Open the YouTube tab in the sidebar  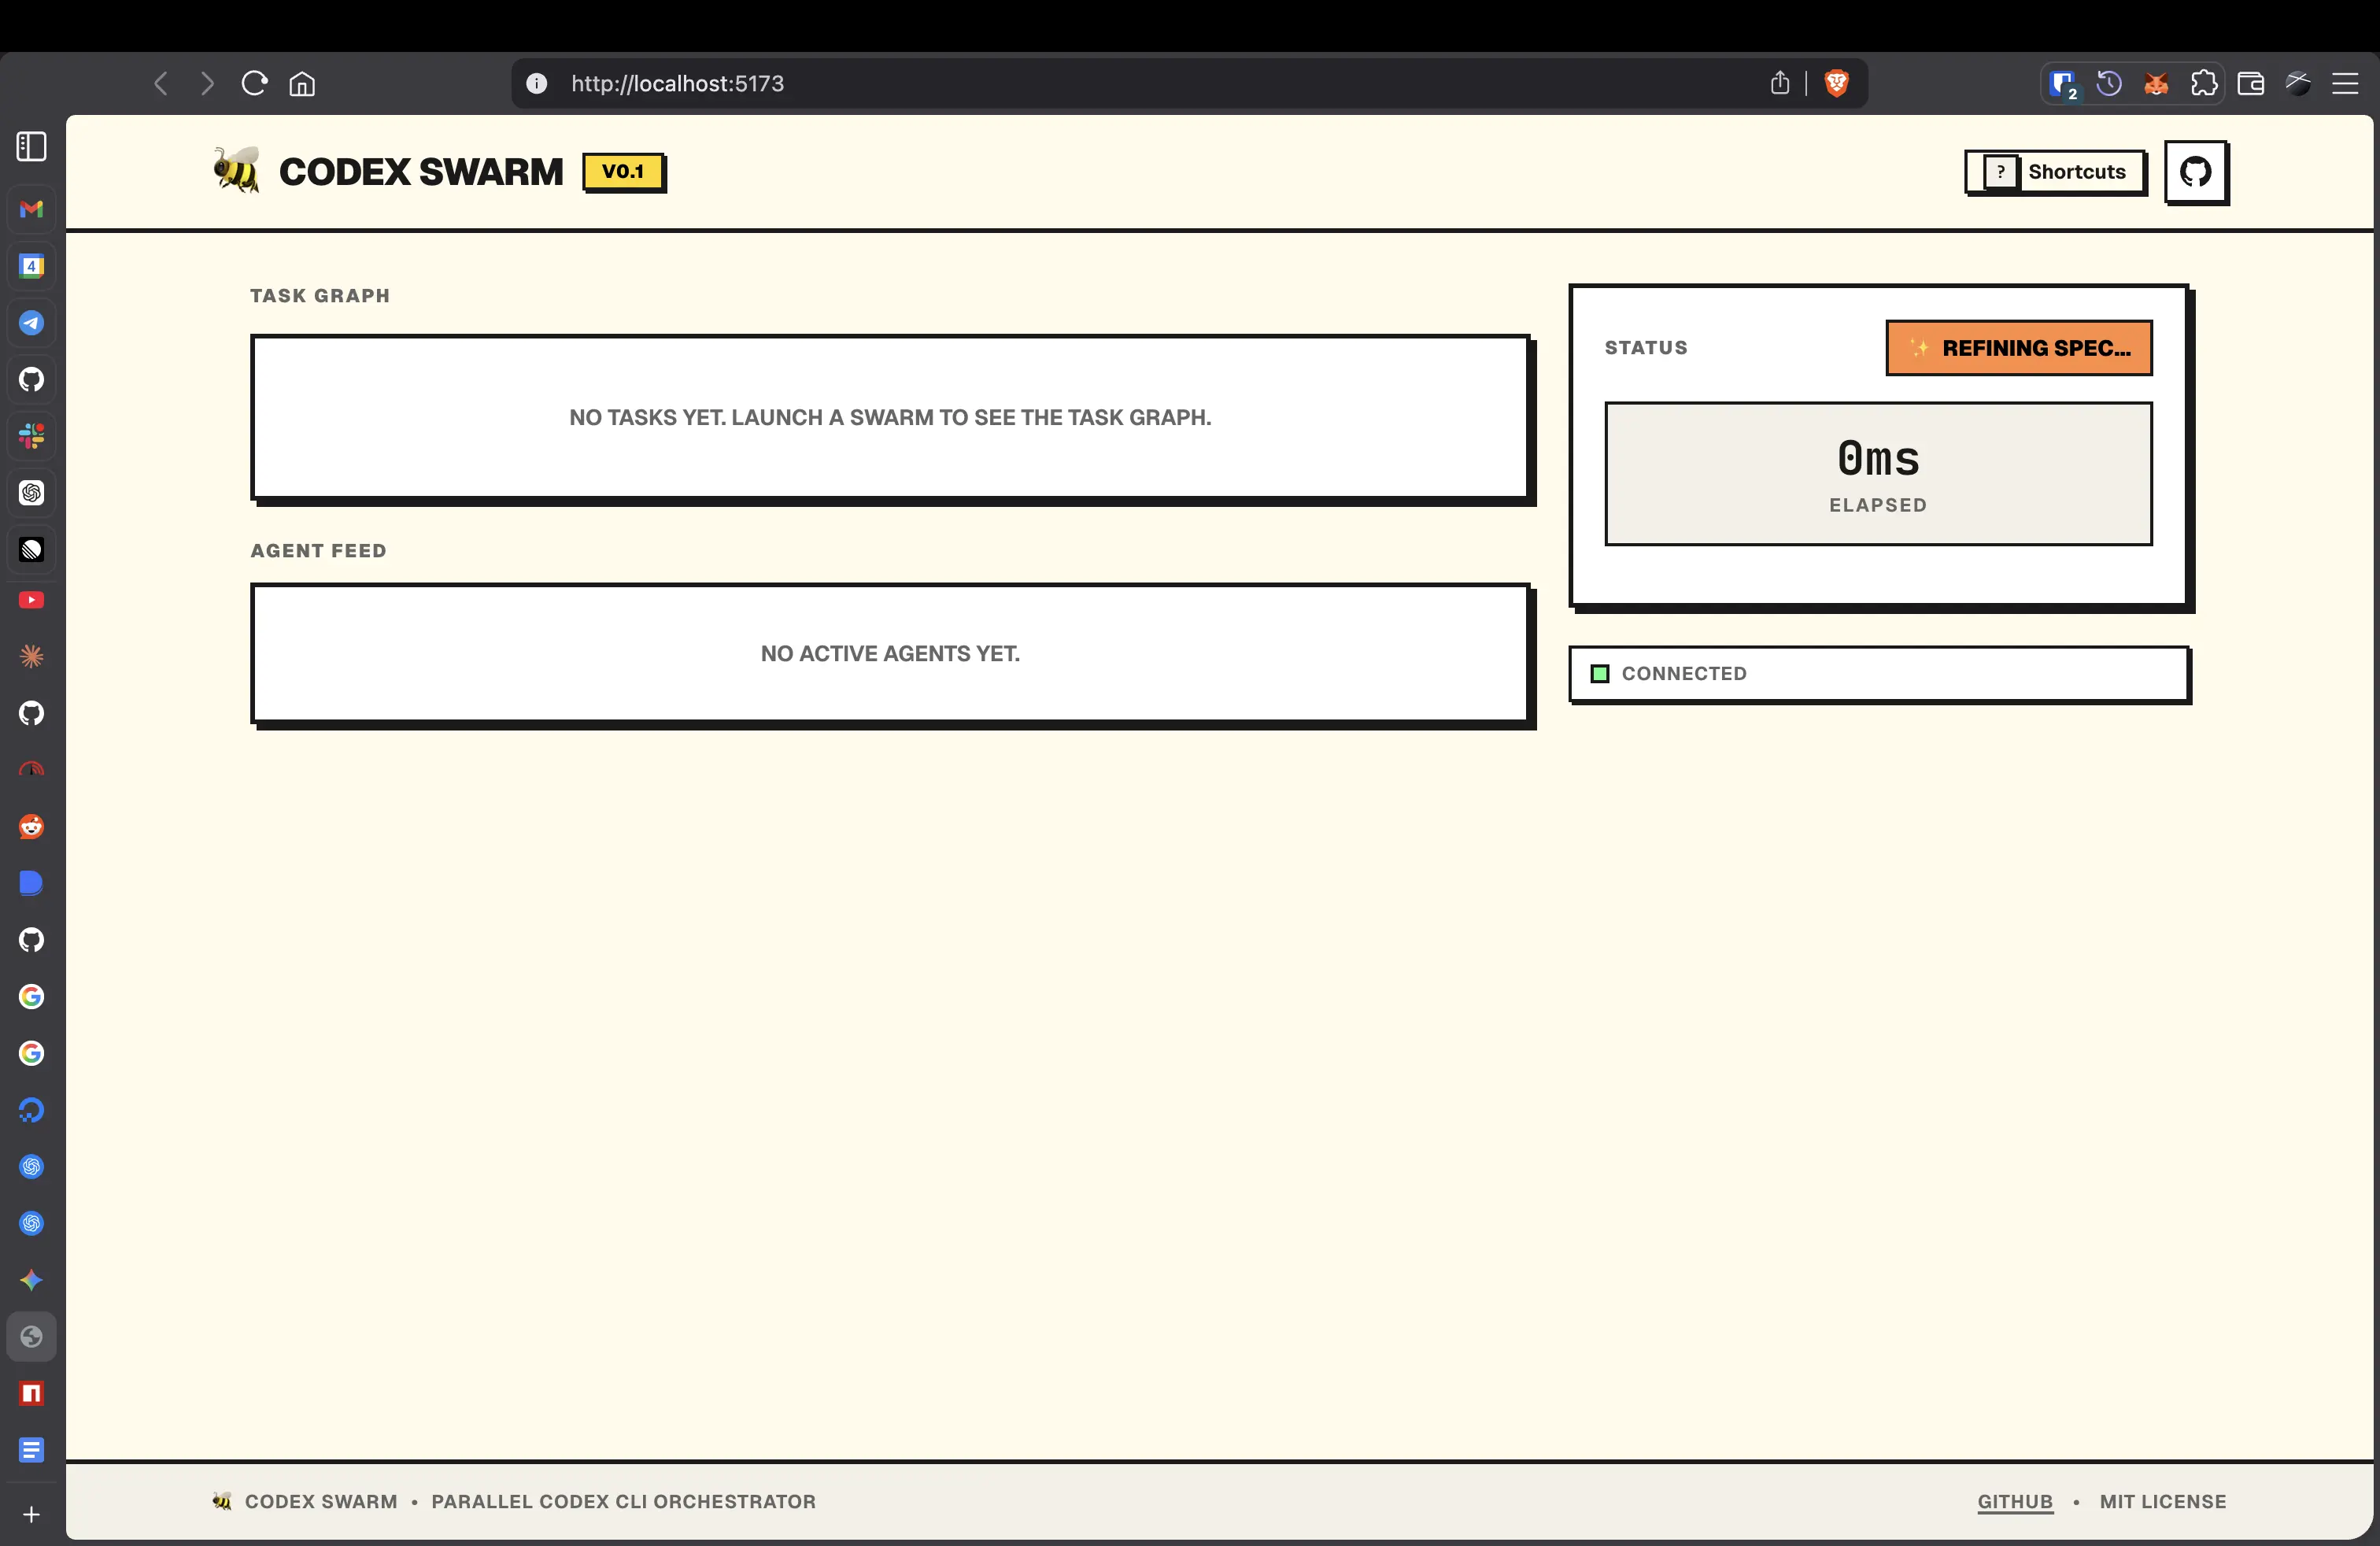32,600
